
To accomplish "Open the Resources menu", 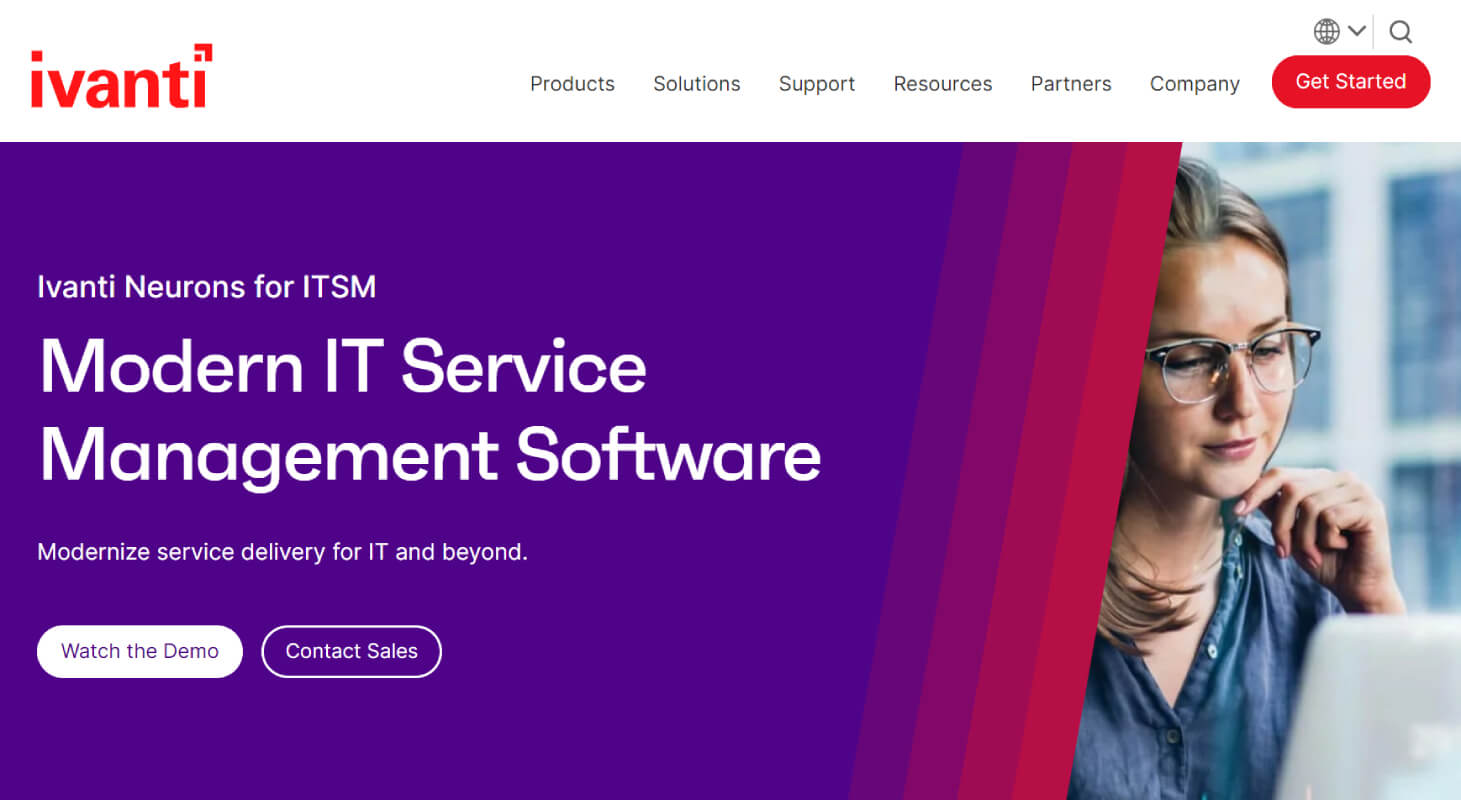I will tap(943, 84).
